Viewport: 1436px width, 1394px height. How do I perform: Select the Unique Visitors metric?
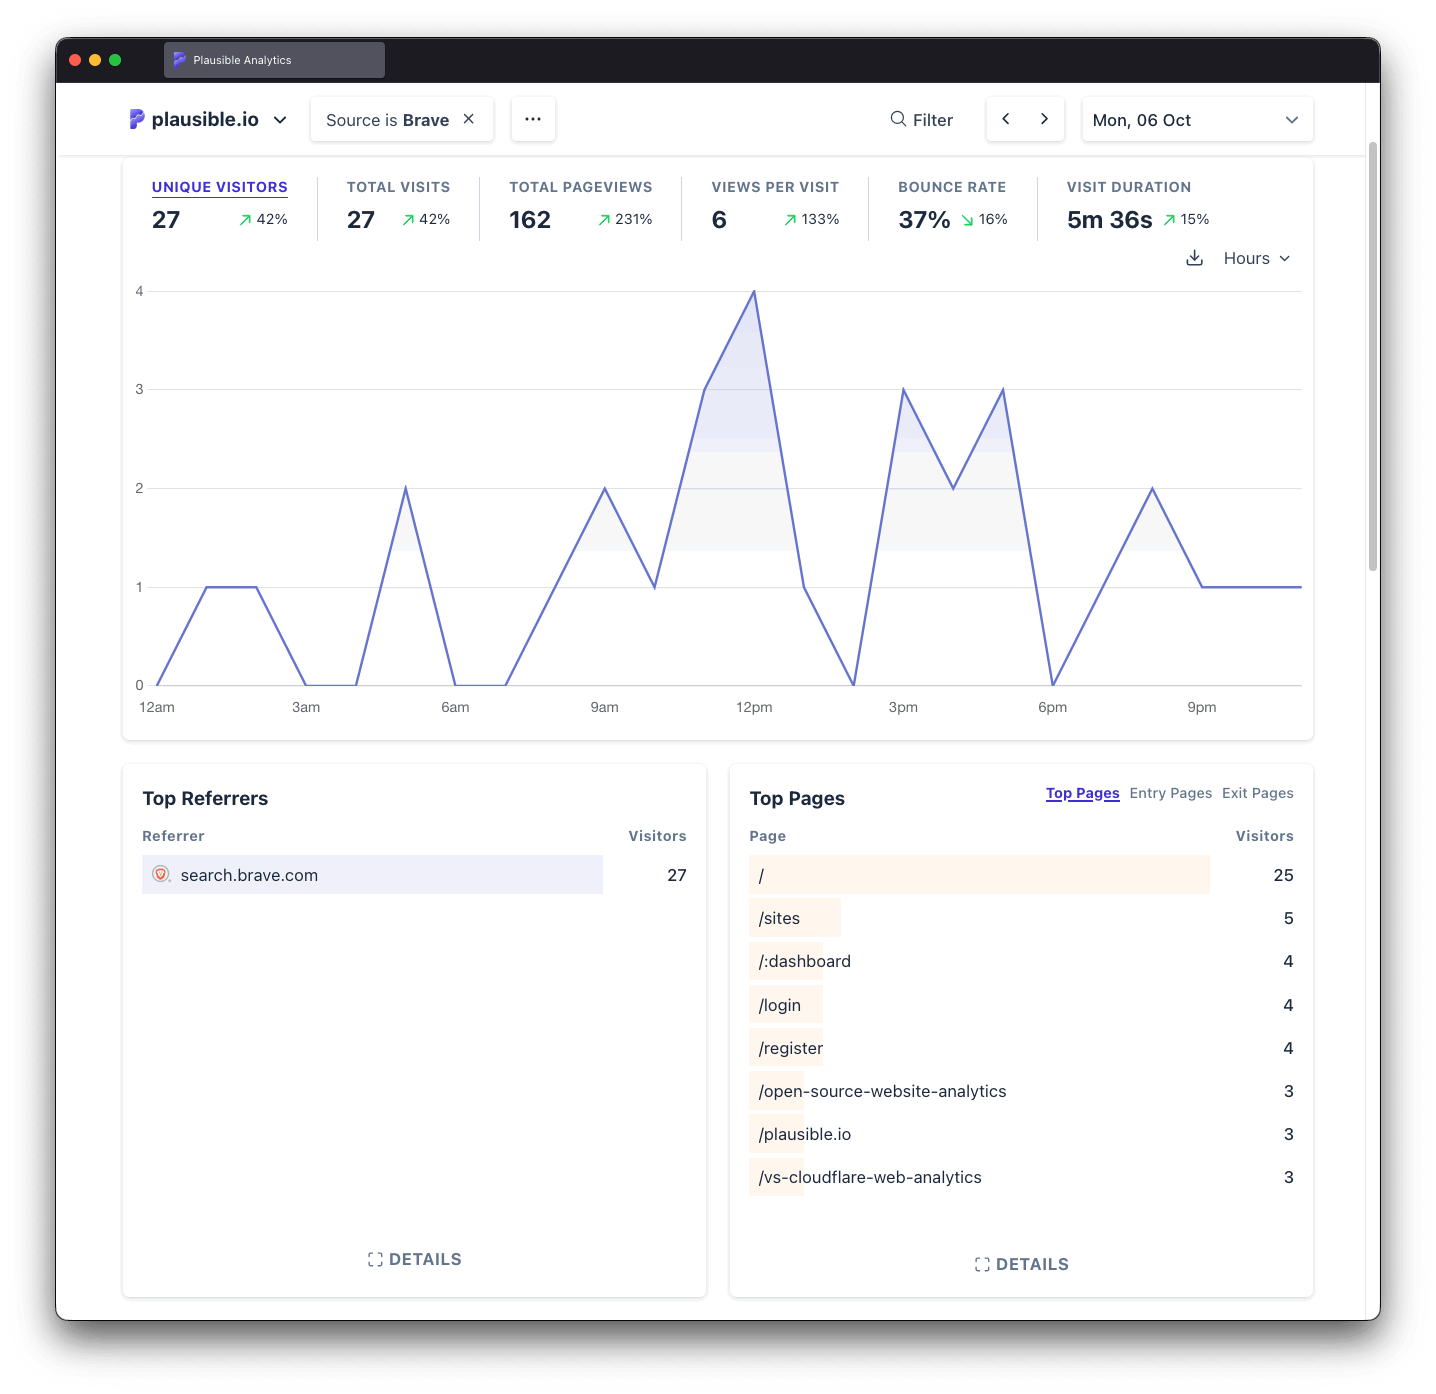coord(219,187)
